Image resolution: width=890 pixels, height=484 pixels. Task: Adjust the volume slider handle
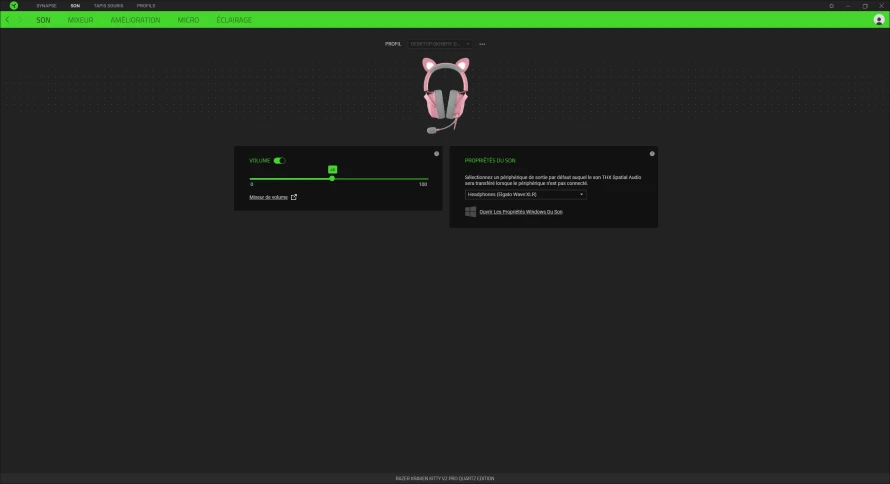332,179
